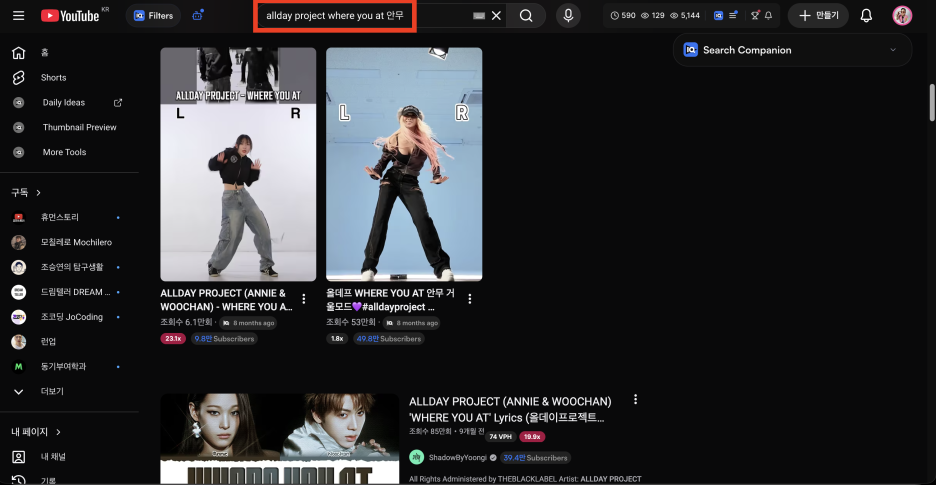Click the 74 VPH badge

pyautogui.click(x=500, y=437)
